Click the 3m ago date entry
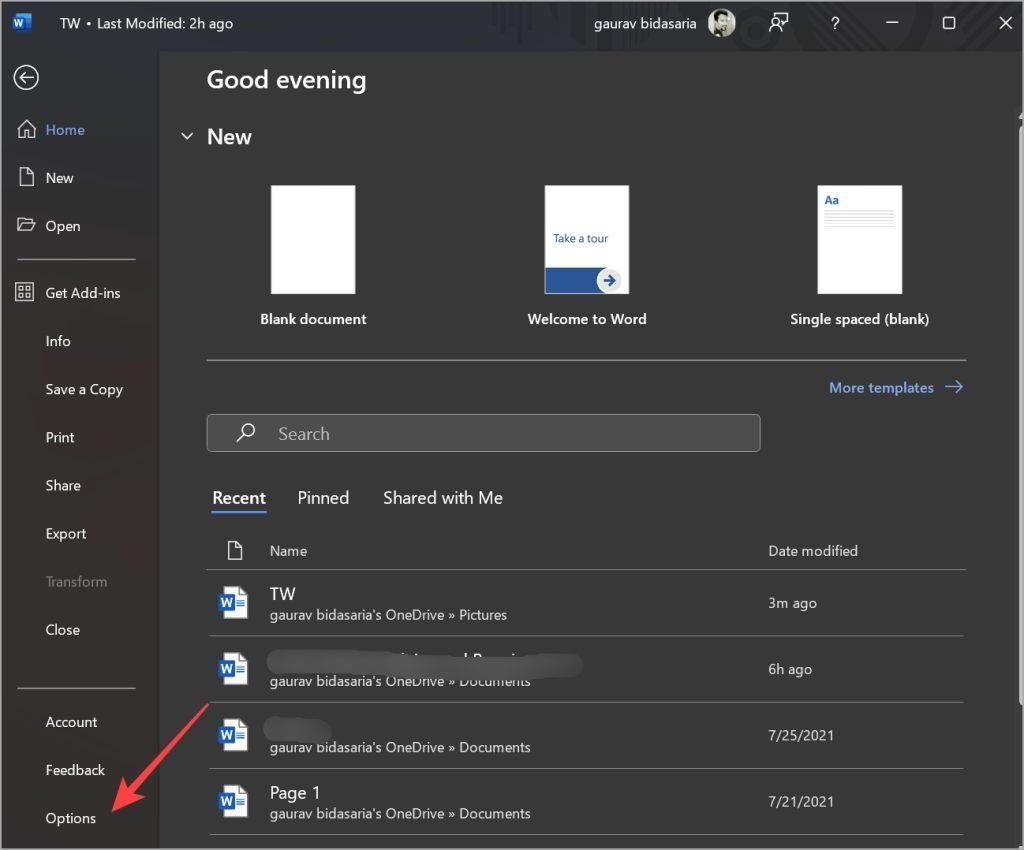The width and height of the screenshot is (1024, 850). [792, 603]
